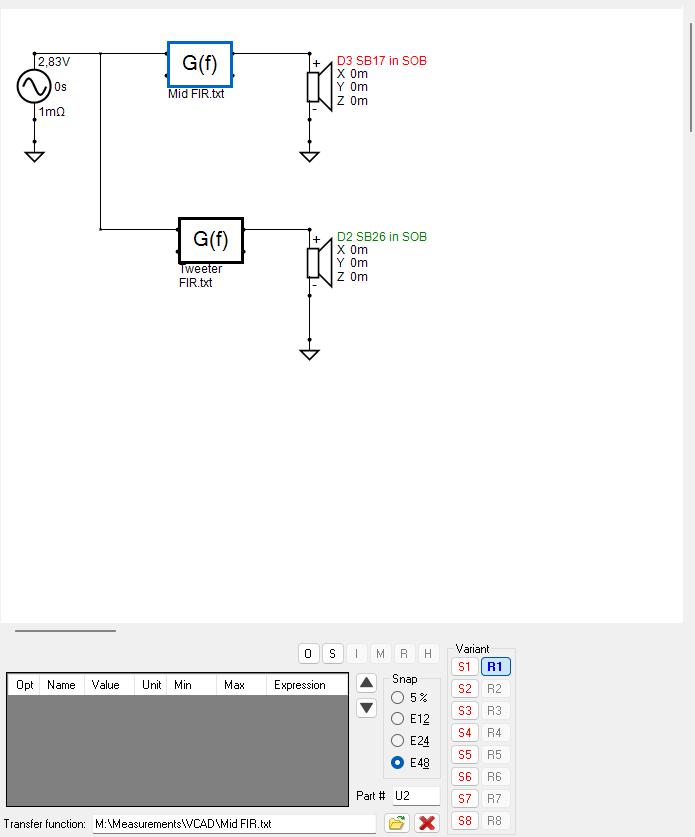Store variant S4
The width and height of the screenshot is (695, 837).
point(464,732)
